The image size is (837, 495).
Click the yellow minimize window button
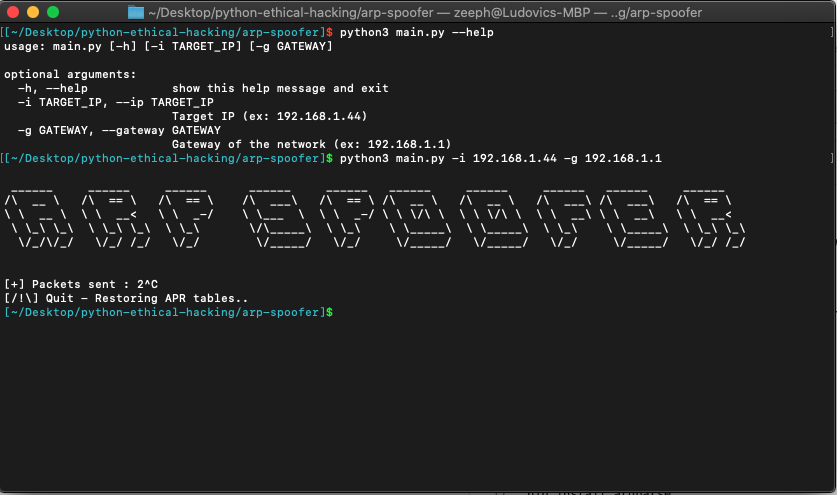33,12
